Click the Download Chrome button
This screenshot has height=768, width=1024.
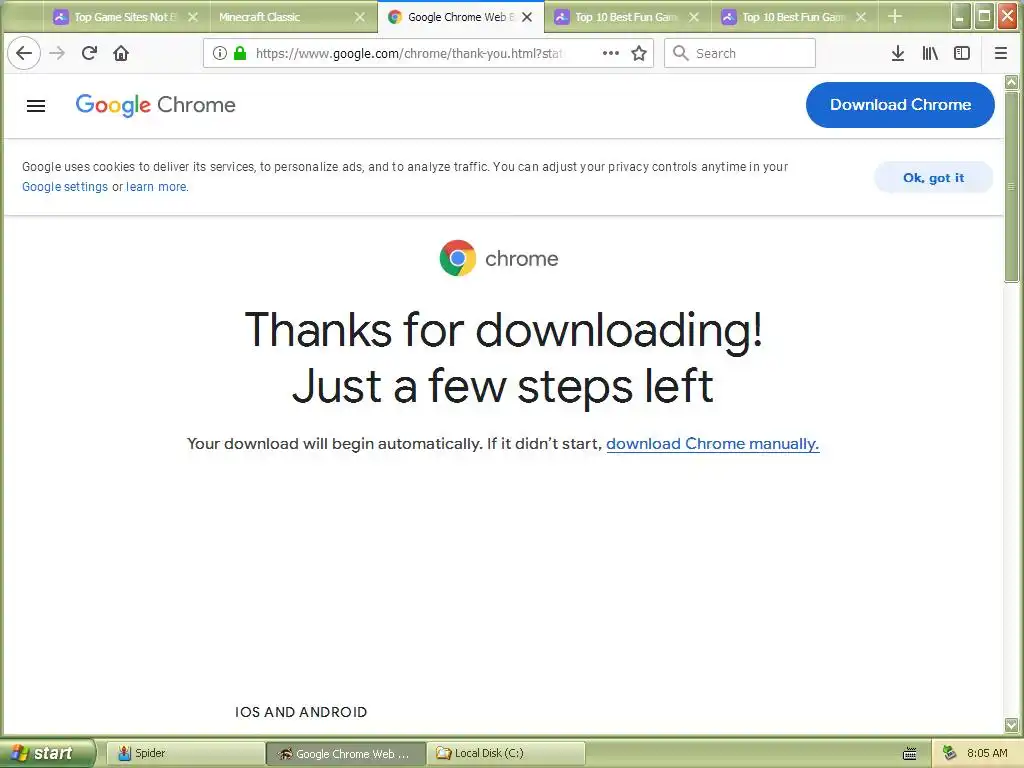click(x=900, y=104)
